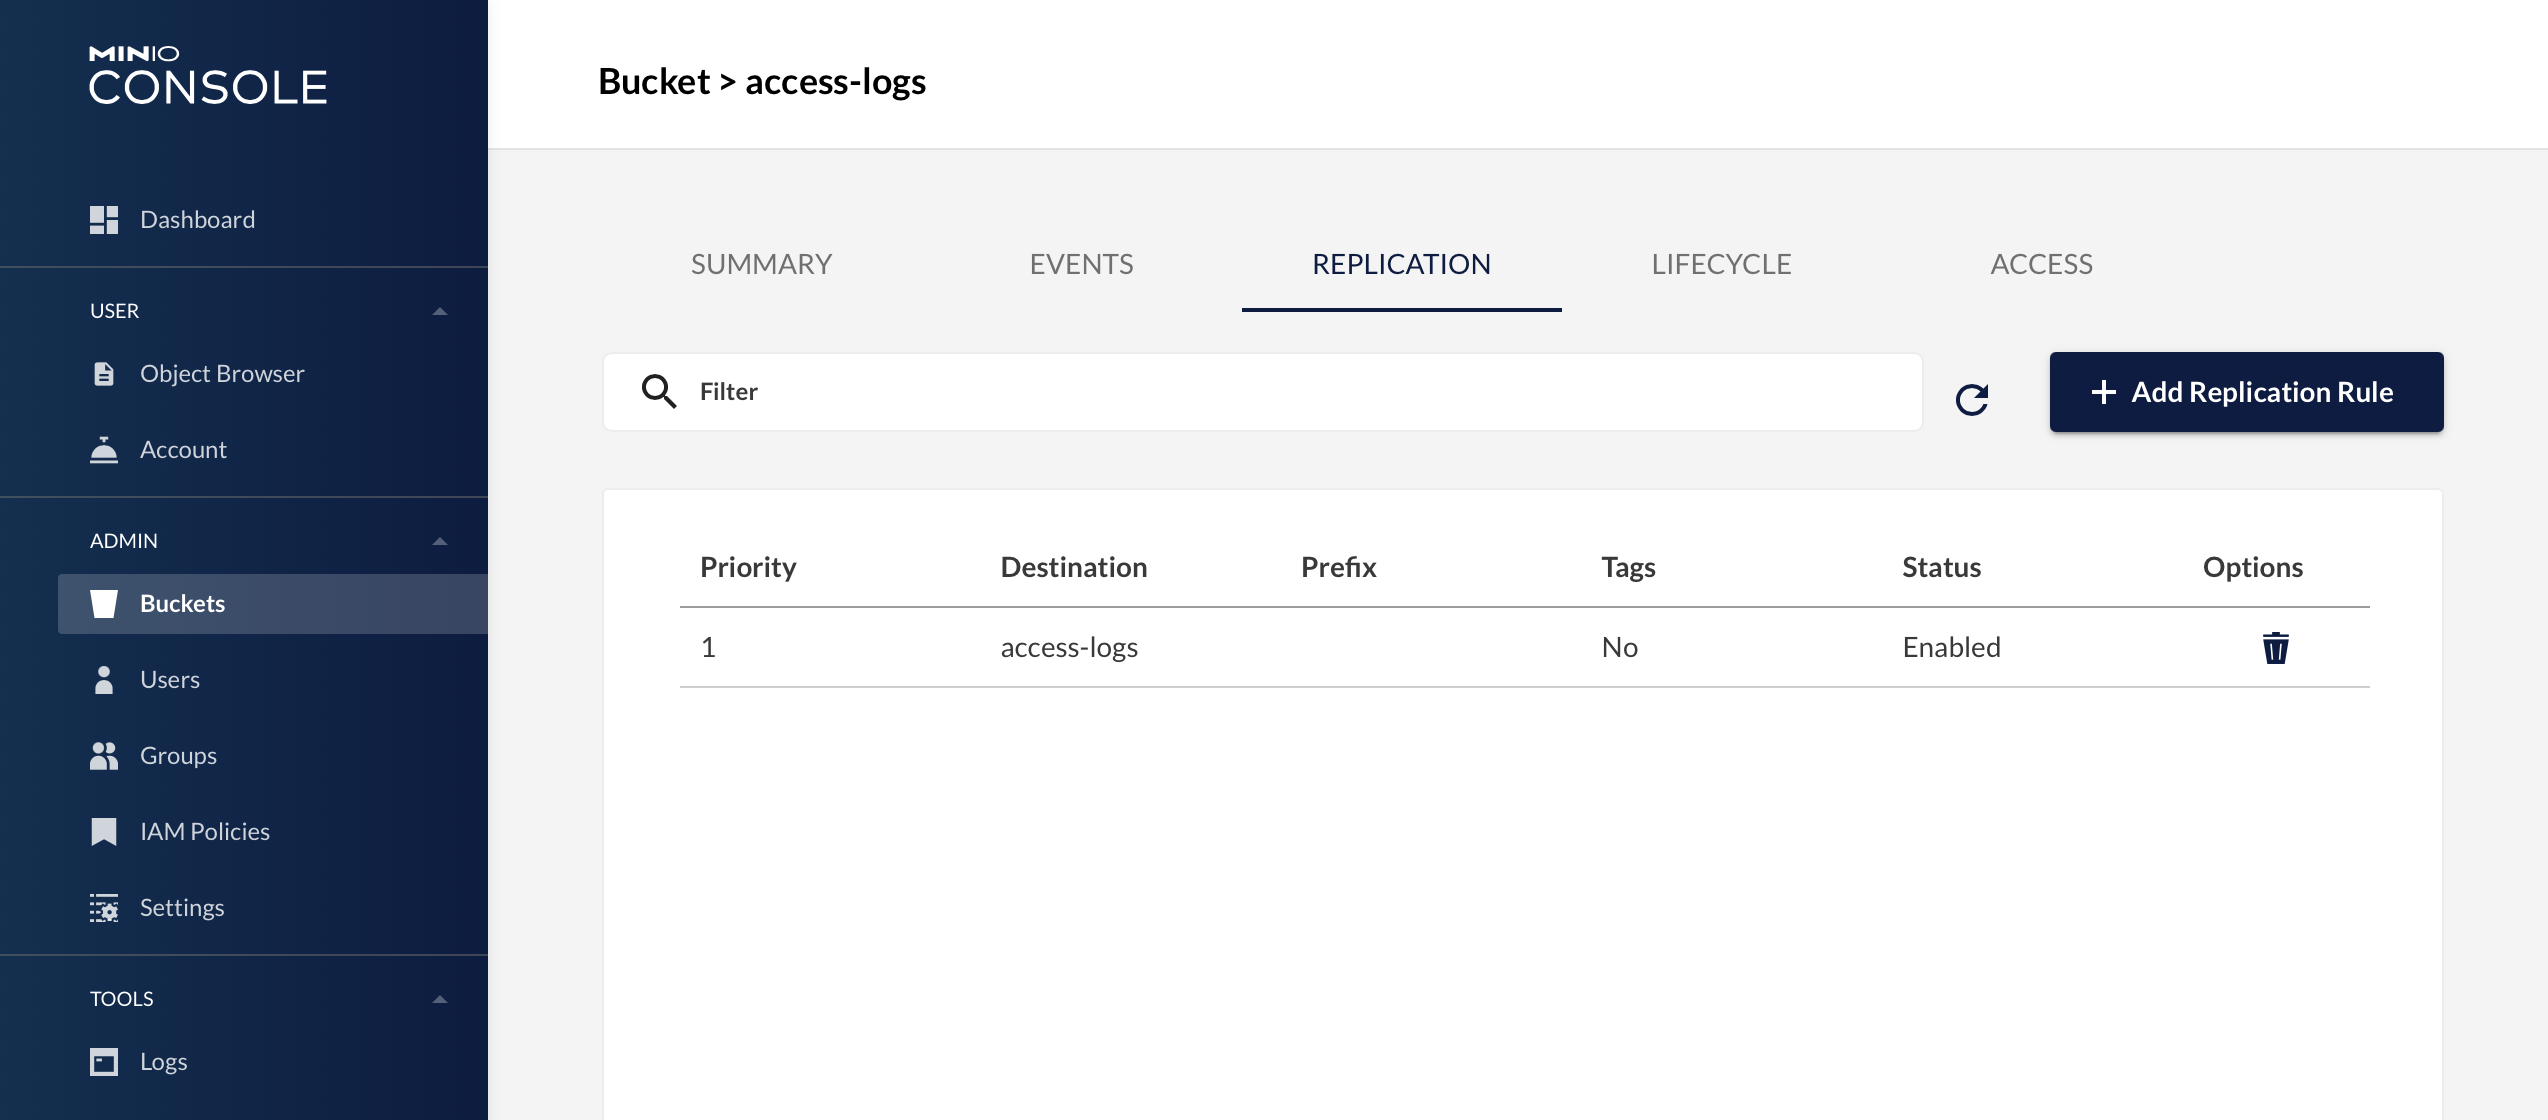The image size is (2548, 1120).
Task: Click the Bucket > access-logs page title
Action: click(762, 81)
